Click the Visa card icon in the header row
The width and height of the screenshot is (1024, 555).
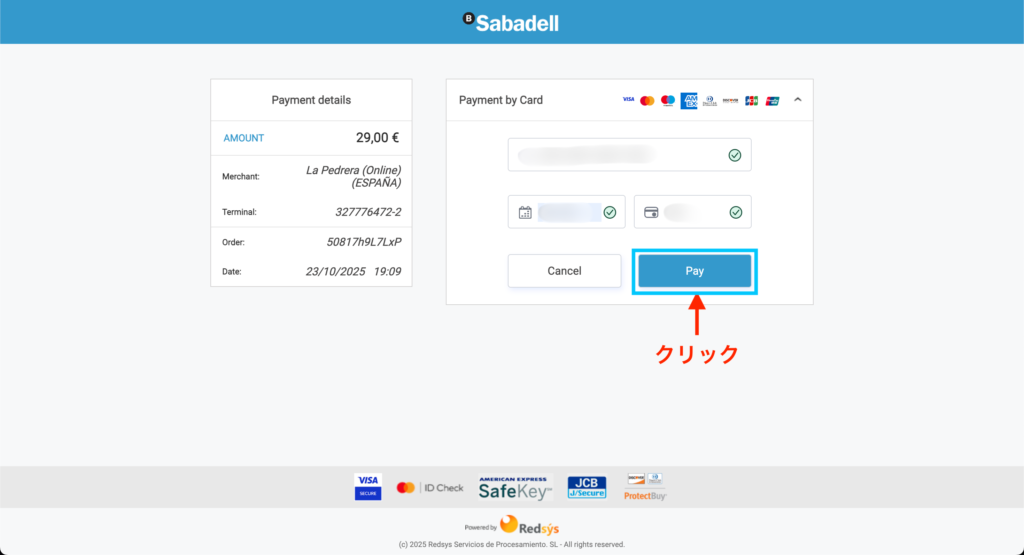628,100
